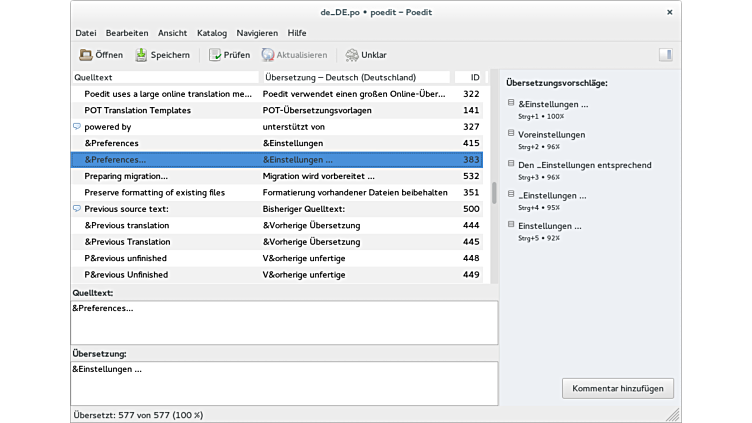This screenshot has width=752, height=423.
Task: Click the Kommentar hinzufügen button
Action: (x=618, y=388)
